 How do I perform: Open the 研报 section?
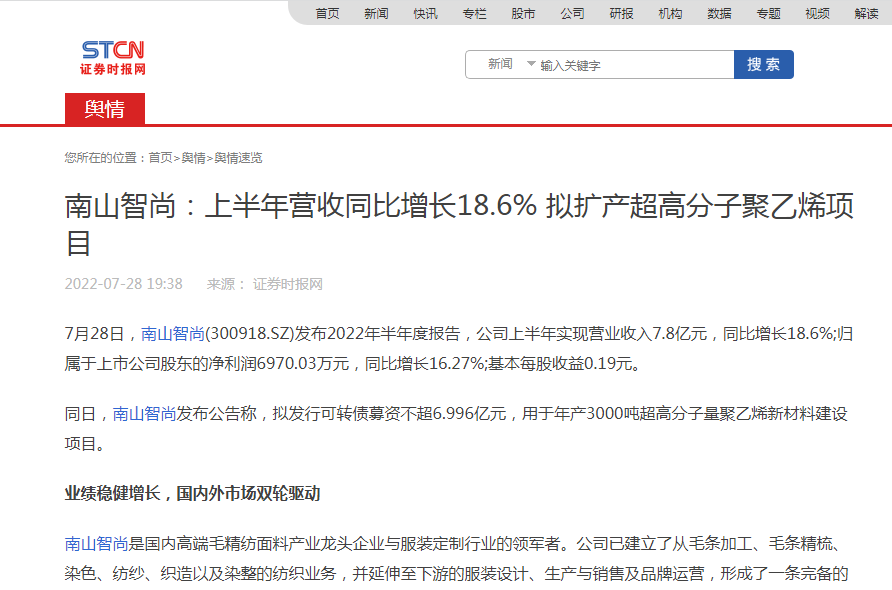621,13
